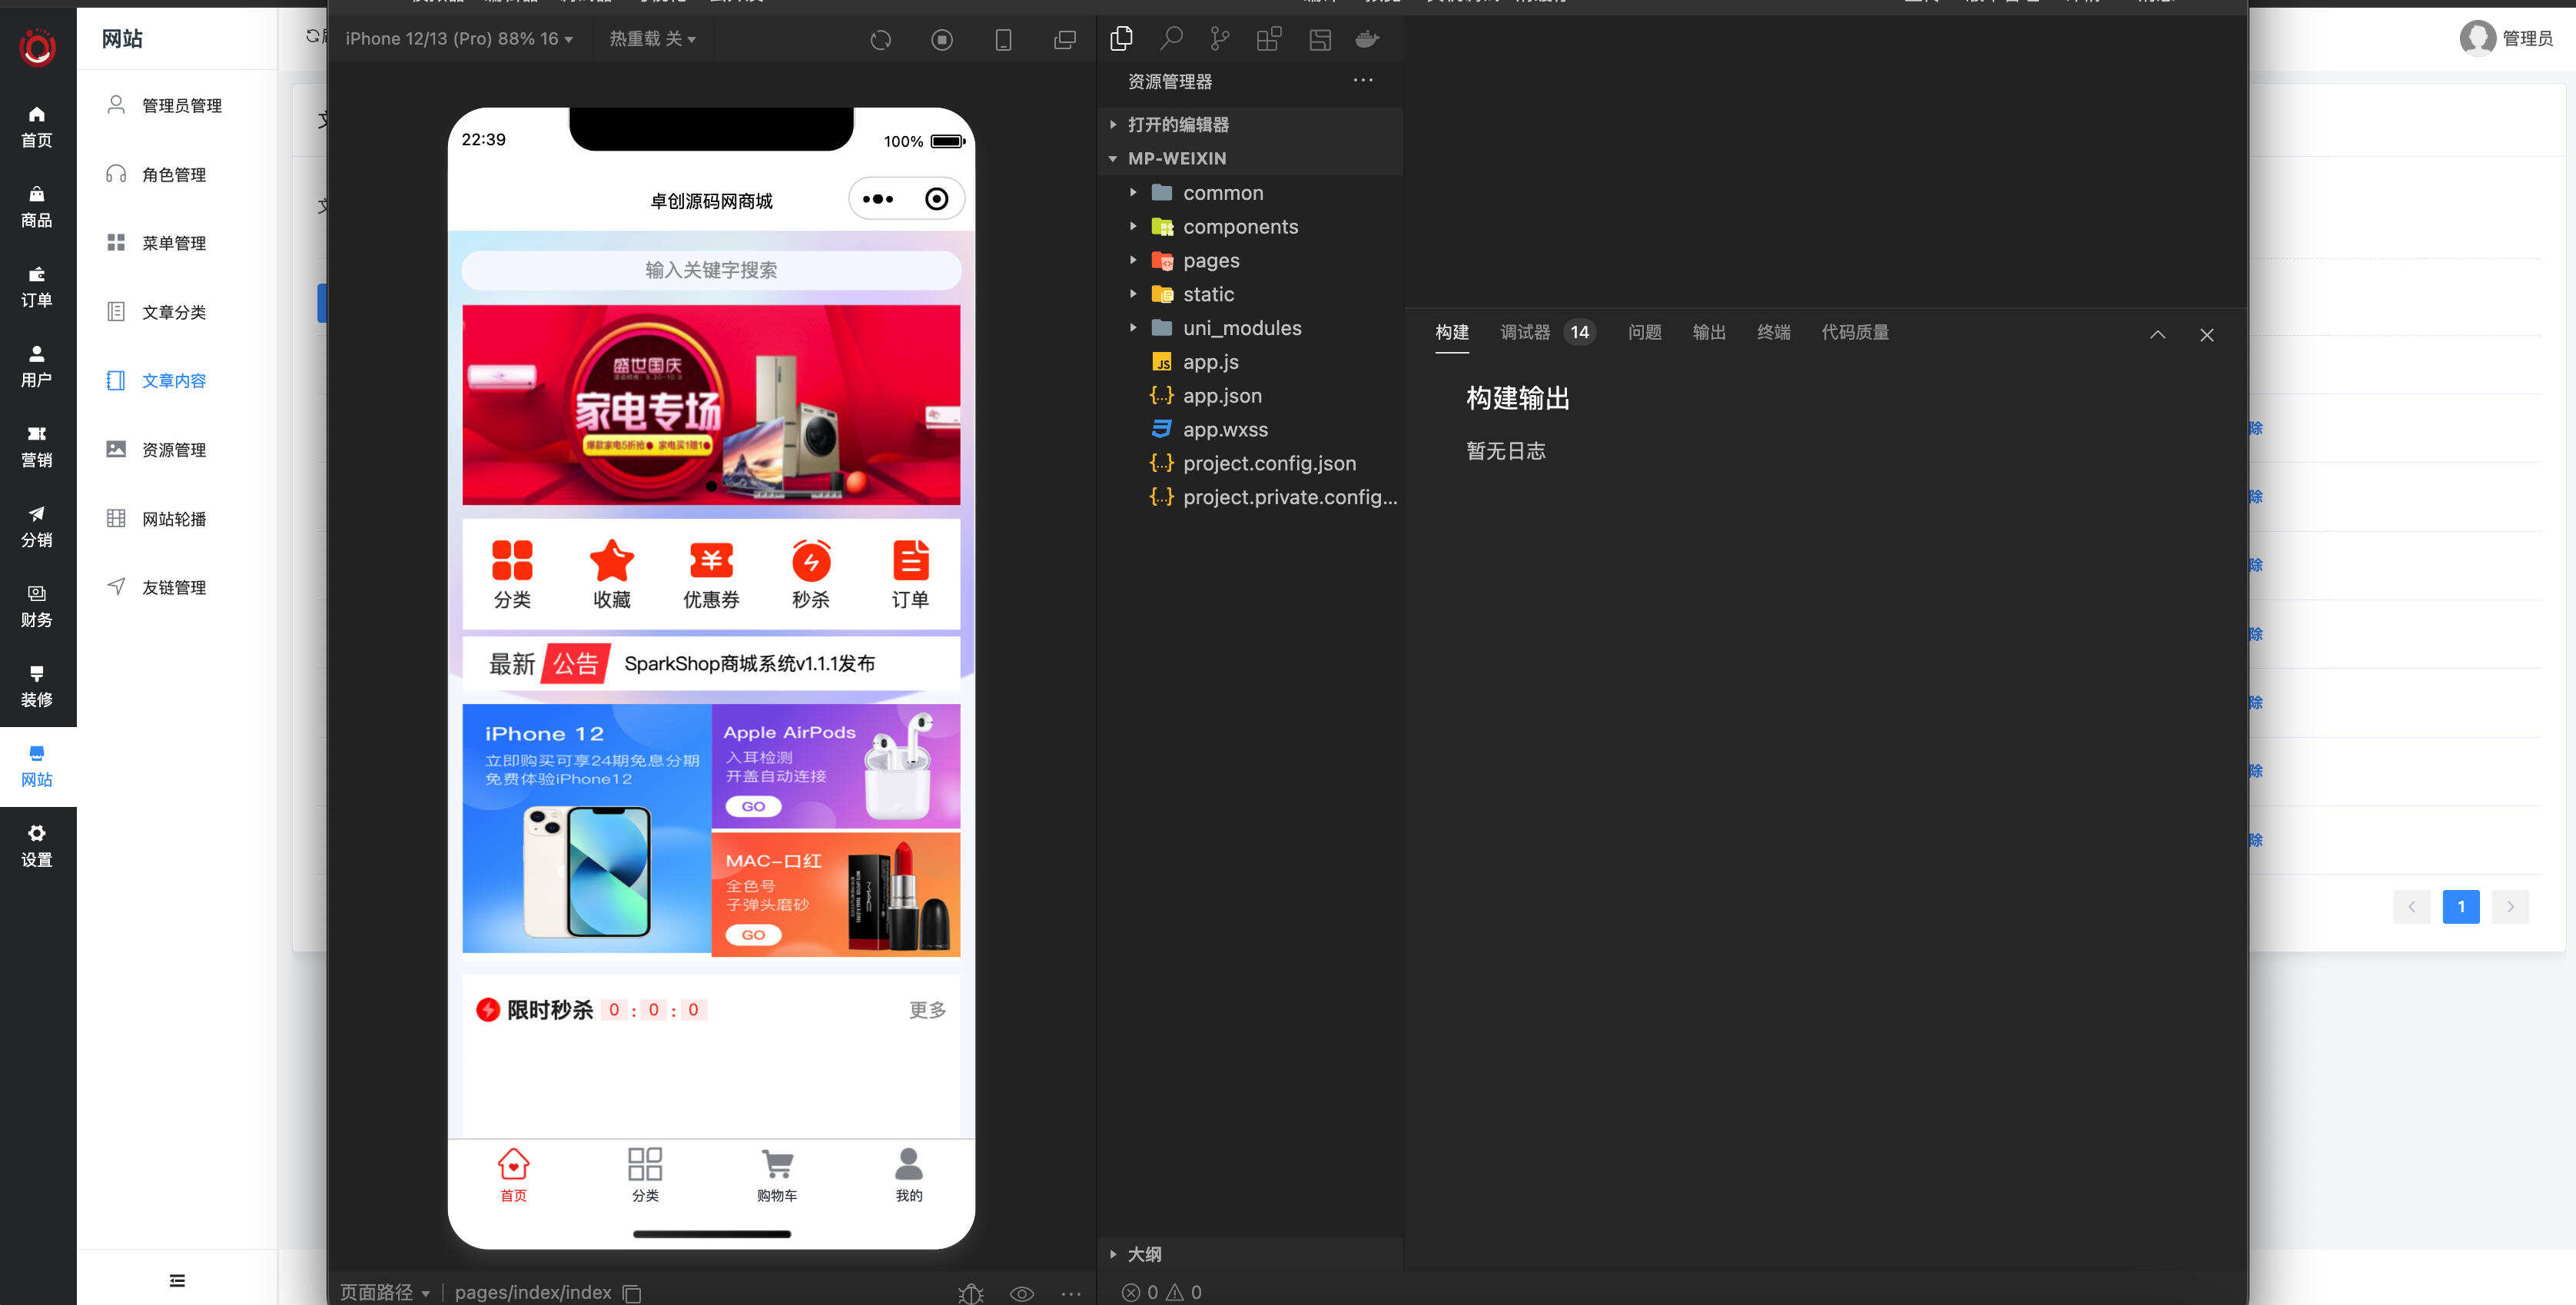2576x1305 pixels.
Task: Open the search panel magnifier icon
Action: (1171, 38)
